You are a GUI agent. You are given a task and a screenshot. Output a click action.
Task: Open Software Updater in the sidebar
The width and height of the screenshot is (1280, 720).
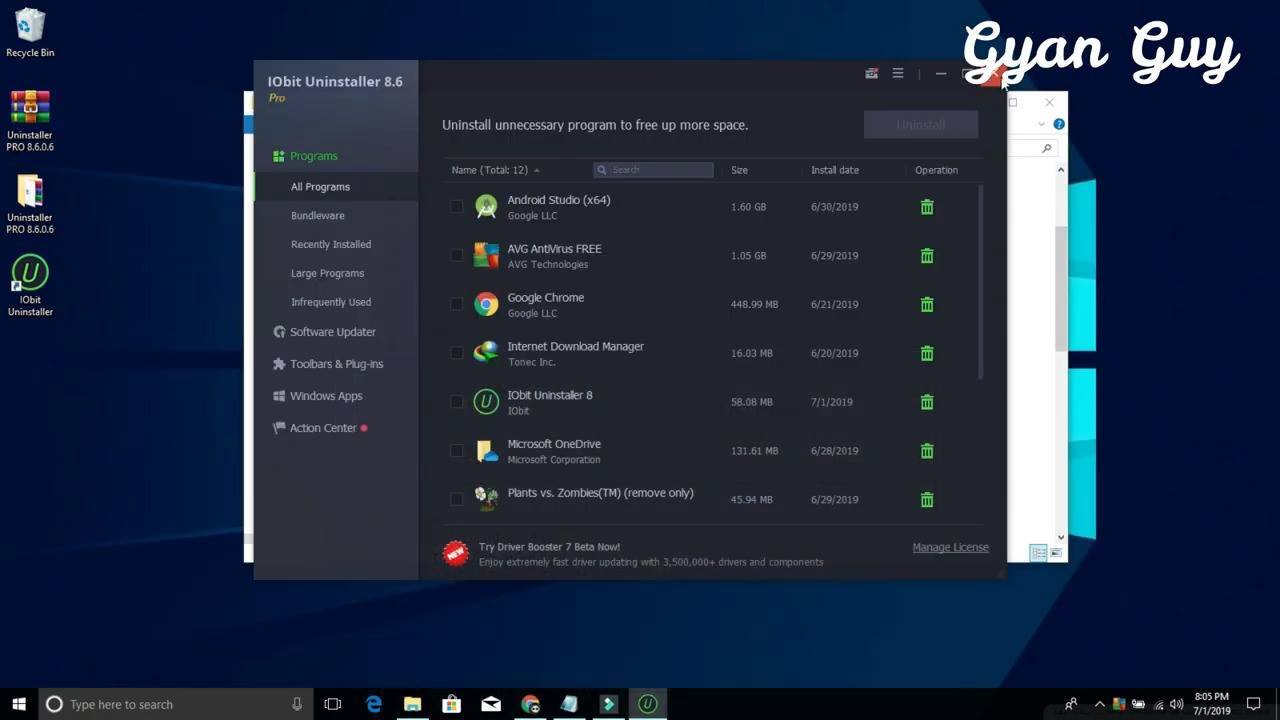point(325,332)
